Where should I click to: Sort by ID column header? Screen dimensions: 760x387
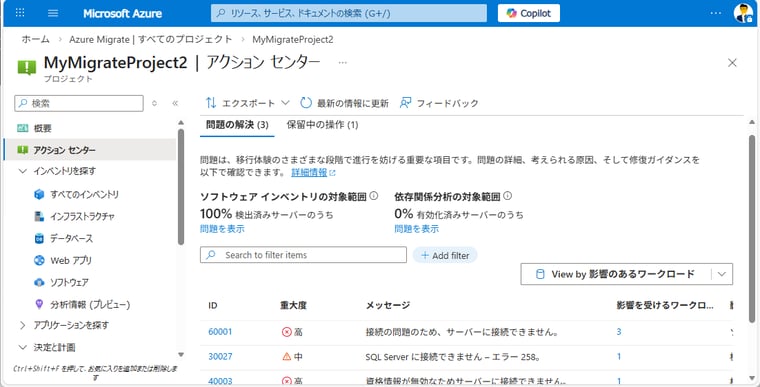[x=212, y=305]
